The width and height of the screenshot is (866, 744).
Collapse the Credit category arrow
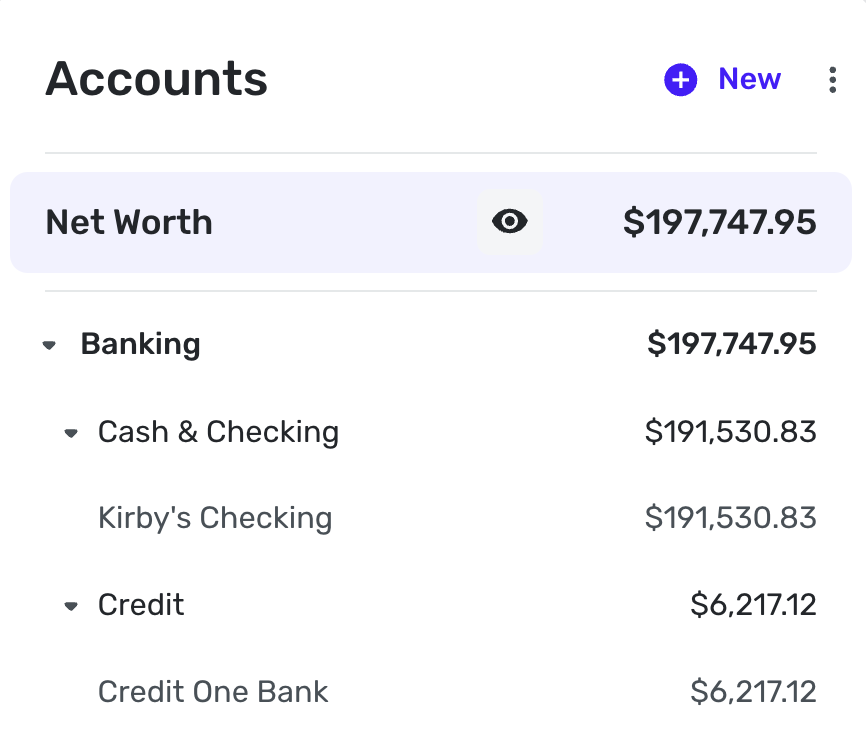(x=70, y=606)
